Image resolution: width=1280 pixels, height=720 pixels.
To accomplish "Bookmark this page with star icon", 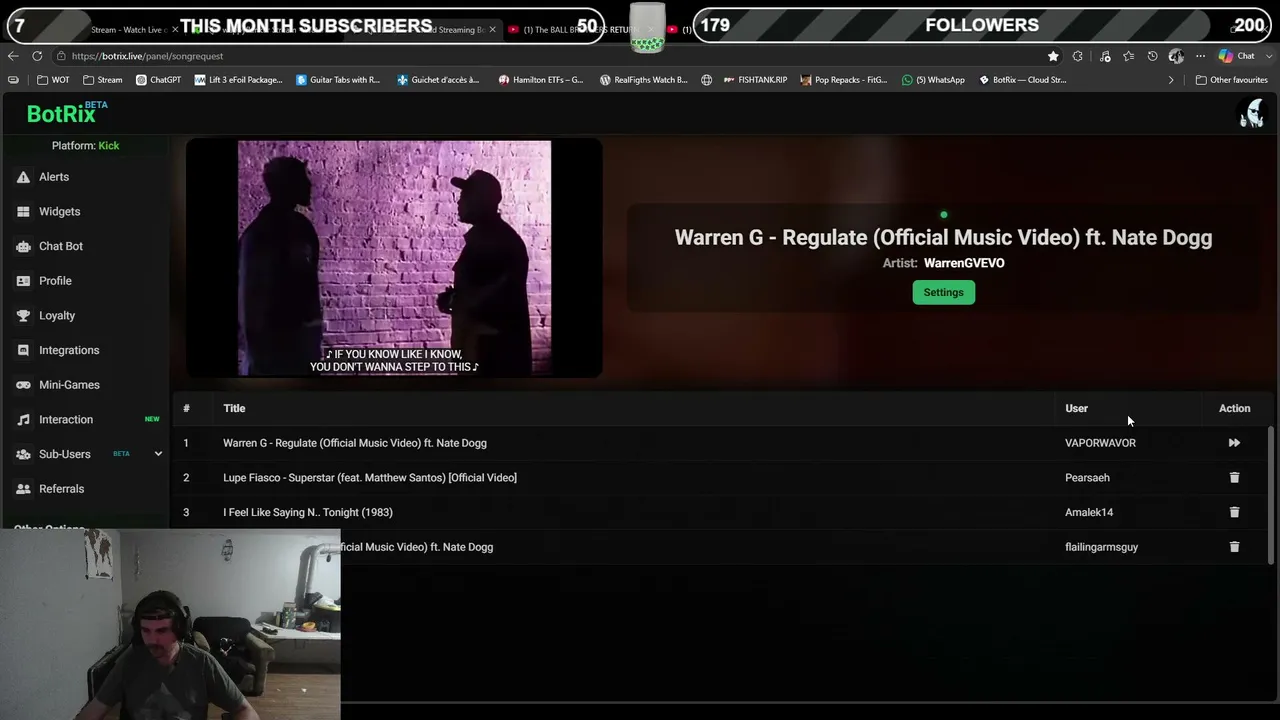I will coord(1053,56).
